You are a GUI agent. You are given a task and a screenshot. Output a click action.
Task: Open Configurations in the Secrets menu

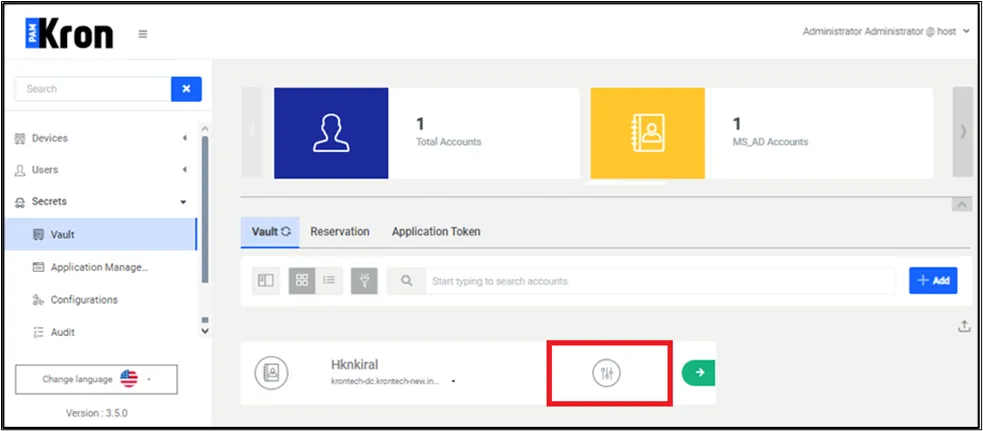pyautogui.click(x=84, y=300)
